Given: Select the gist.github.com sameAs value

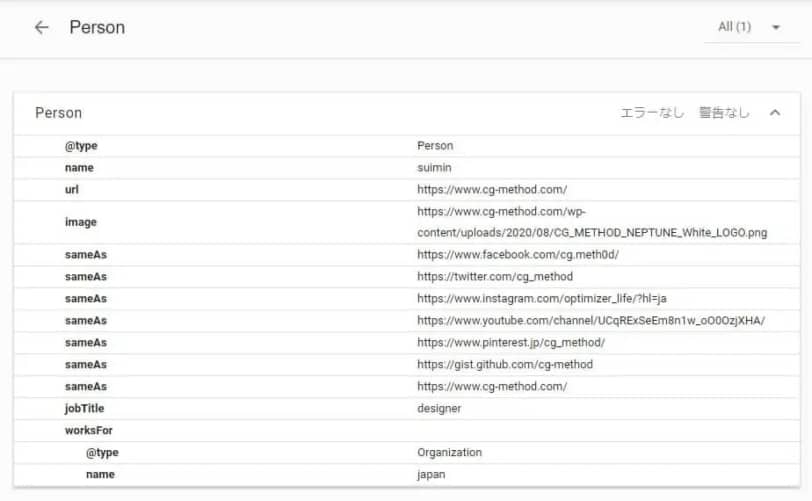Looking at the screenshot, I should 505,365.
